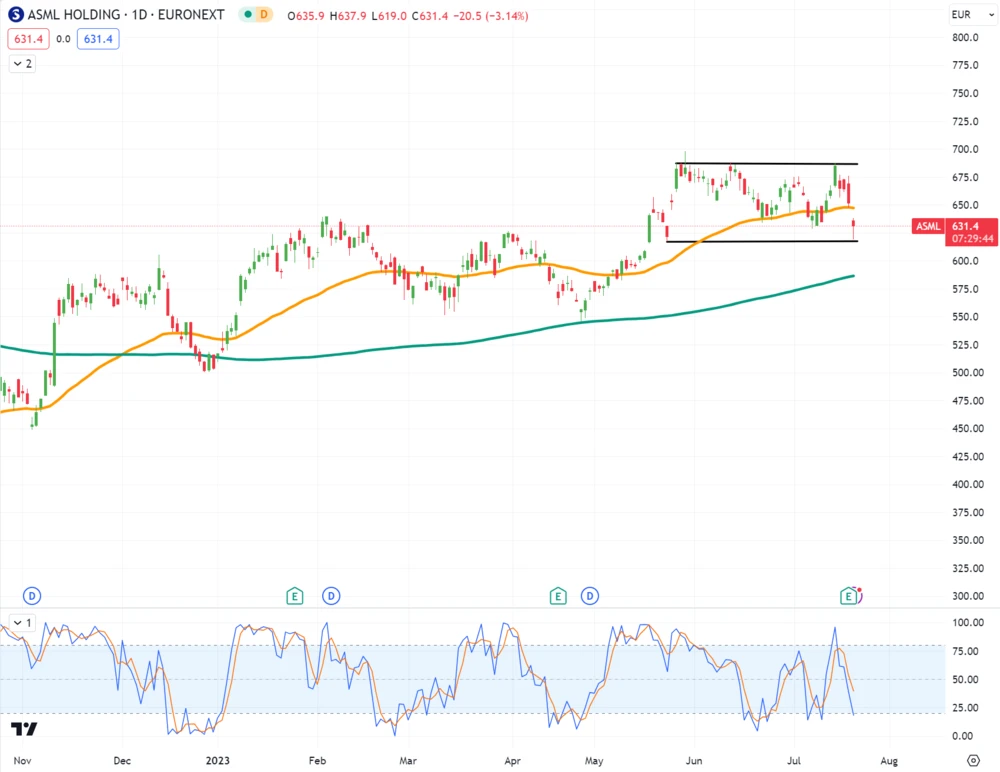The height and width of the screenshot is (772, 1000).
Task: Click the April earnings E marker
Action: [x=558, y=596]
